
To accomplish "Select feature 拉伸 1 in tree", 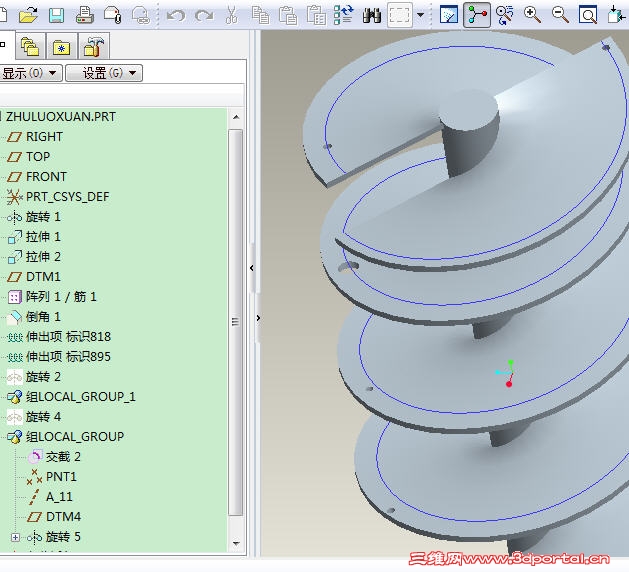I will pyautogui.click(x=43, y=237).
